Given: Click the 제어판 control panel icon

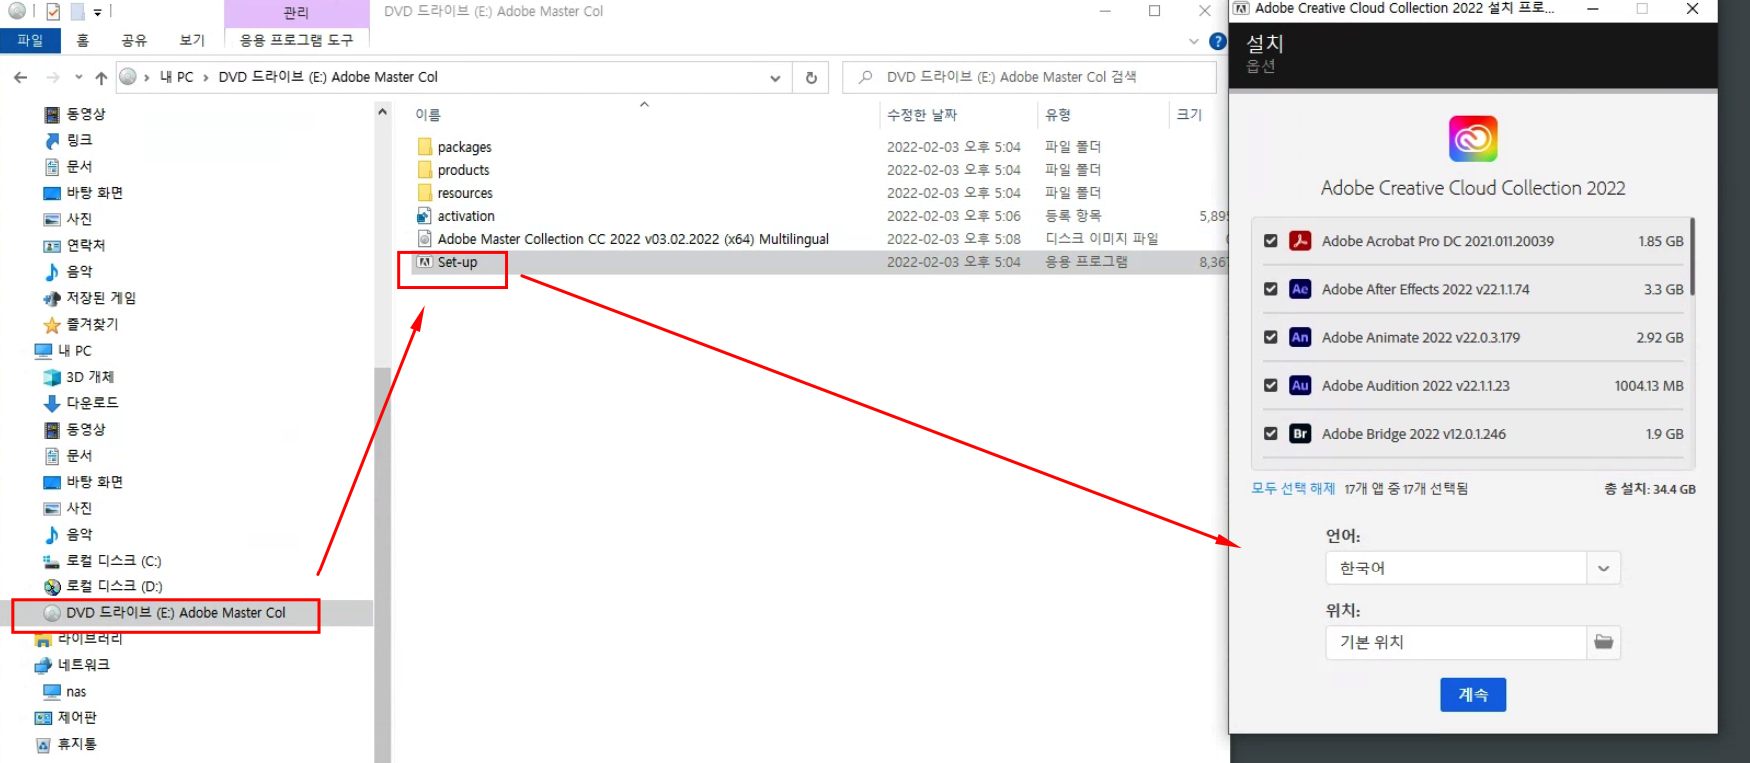Looking at the screenshot, I should [x=43, y=718].
